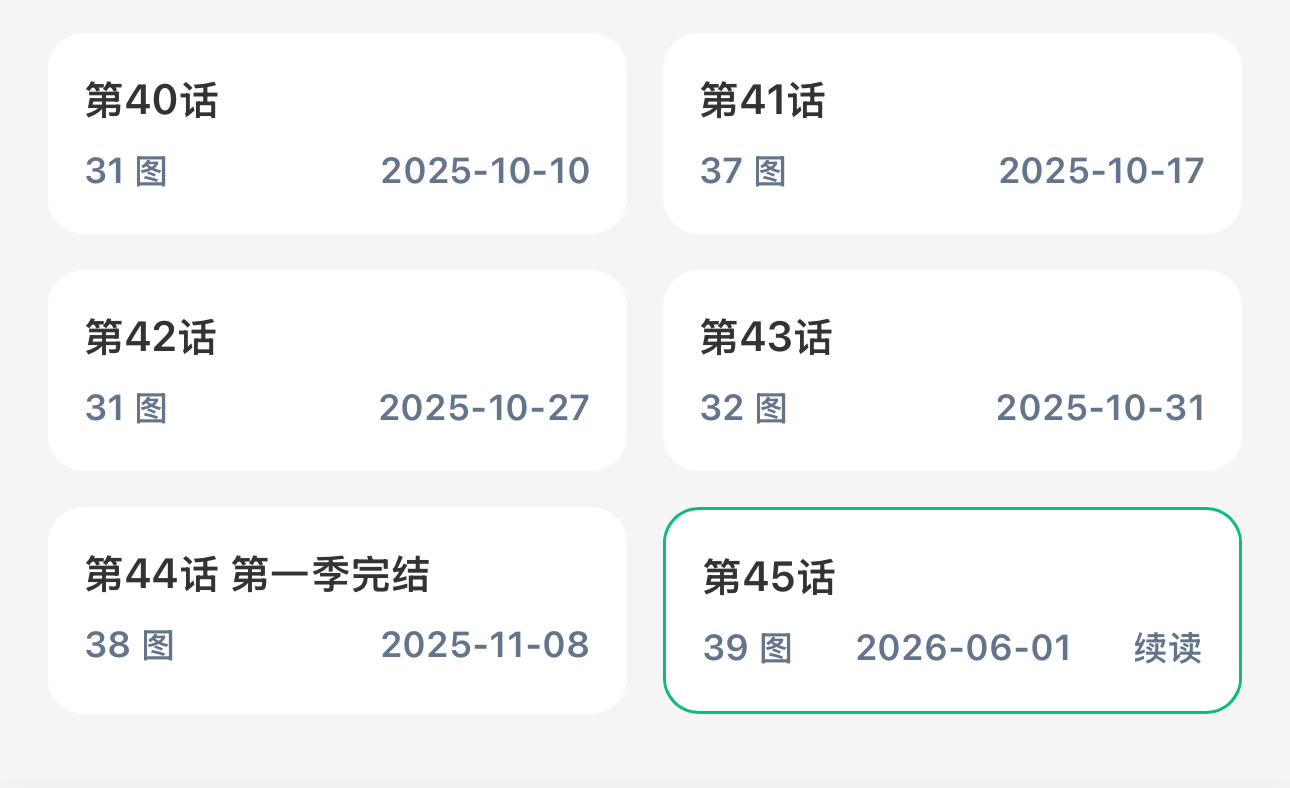The width and height of the screenshot is (1290, 788).
Task: Open chapter 第41话
Action: 952,133
